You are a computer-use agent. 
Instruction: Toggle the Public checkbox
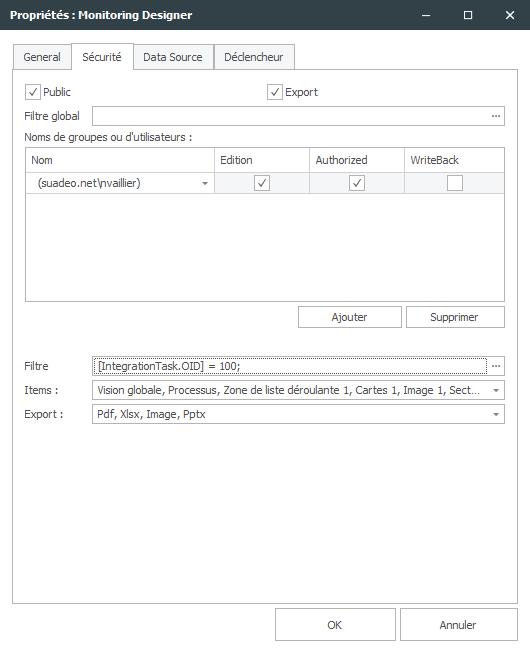[x=33, y=92]
